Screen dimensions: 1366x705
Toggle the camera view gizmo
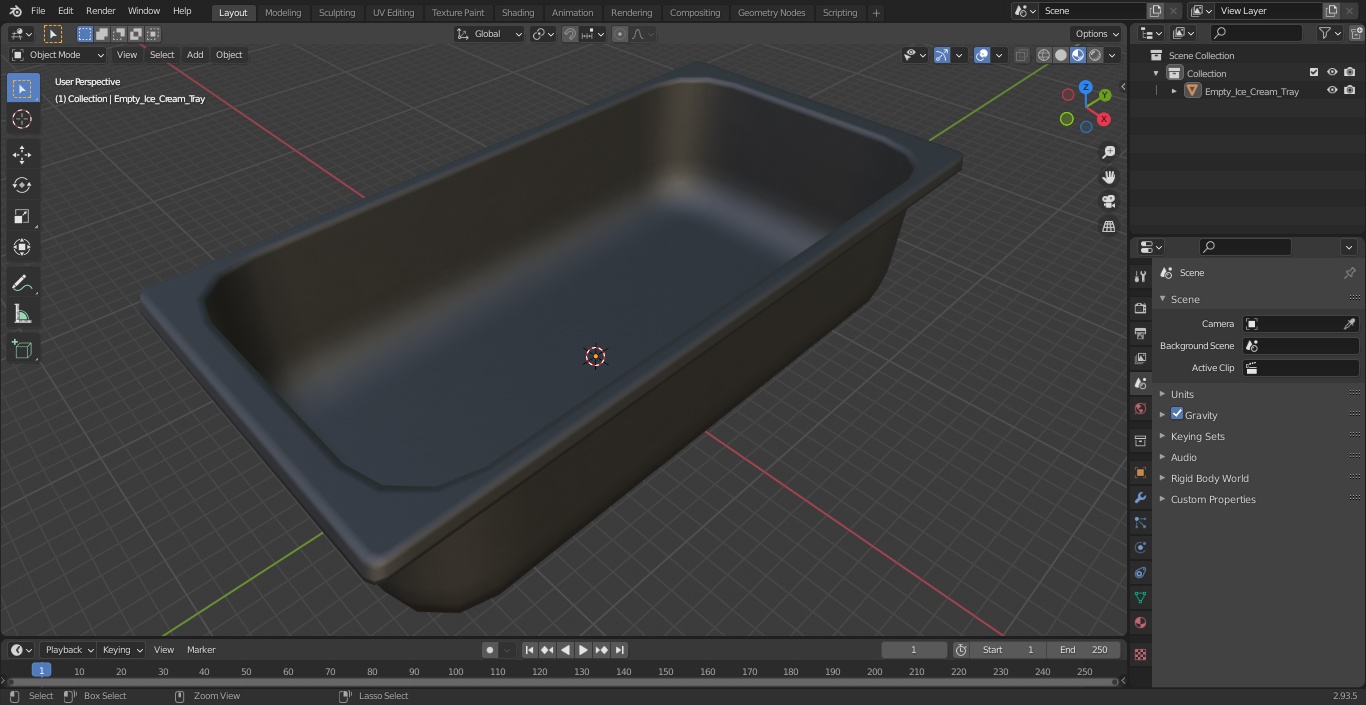pyautogui.click(x=1108, y=201)
